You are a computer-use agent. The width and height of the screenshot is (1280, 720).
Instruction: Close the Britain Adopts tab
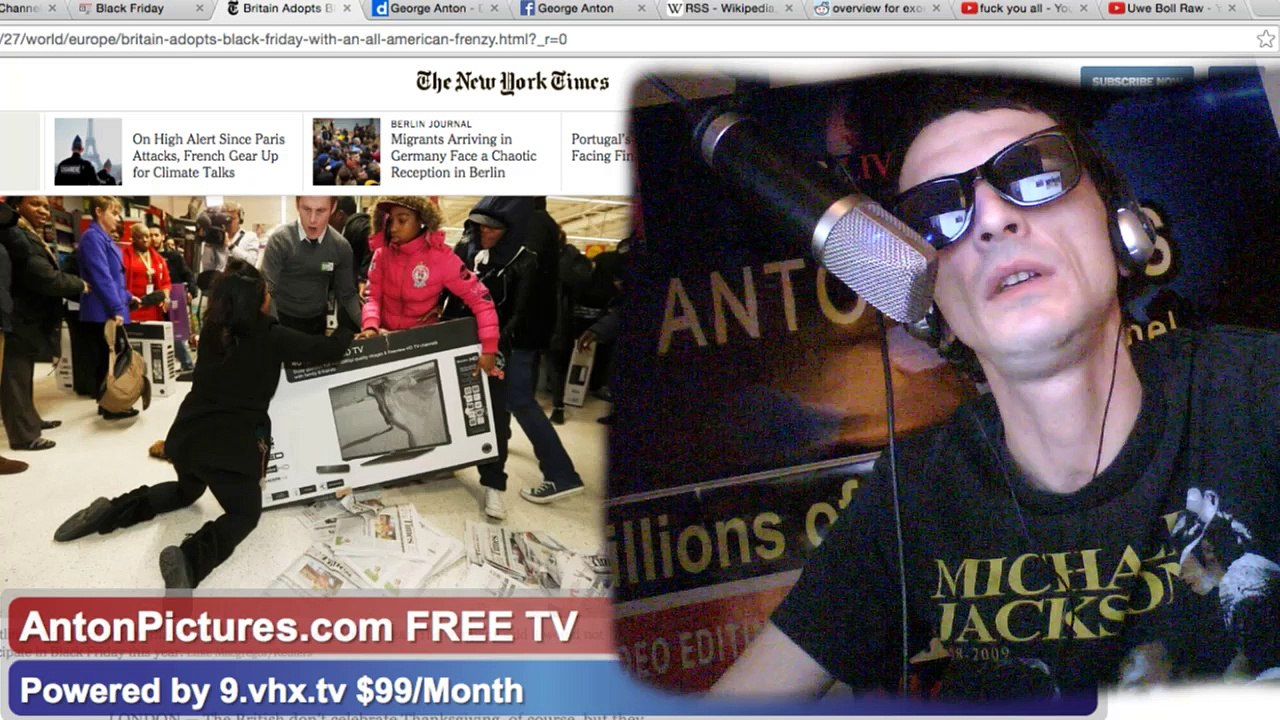click(x=346, y=9)
